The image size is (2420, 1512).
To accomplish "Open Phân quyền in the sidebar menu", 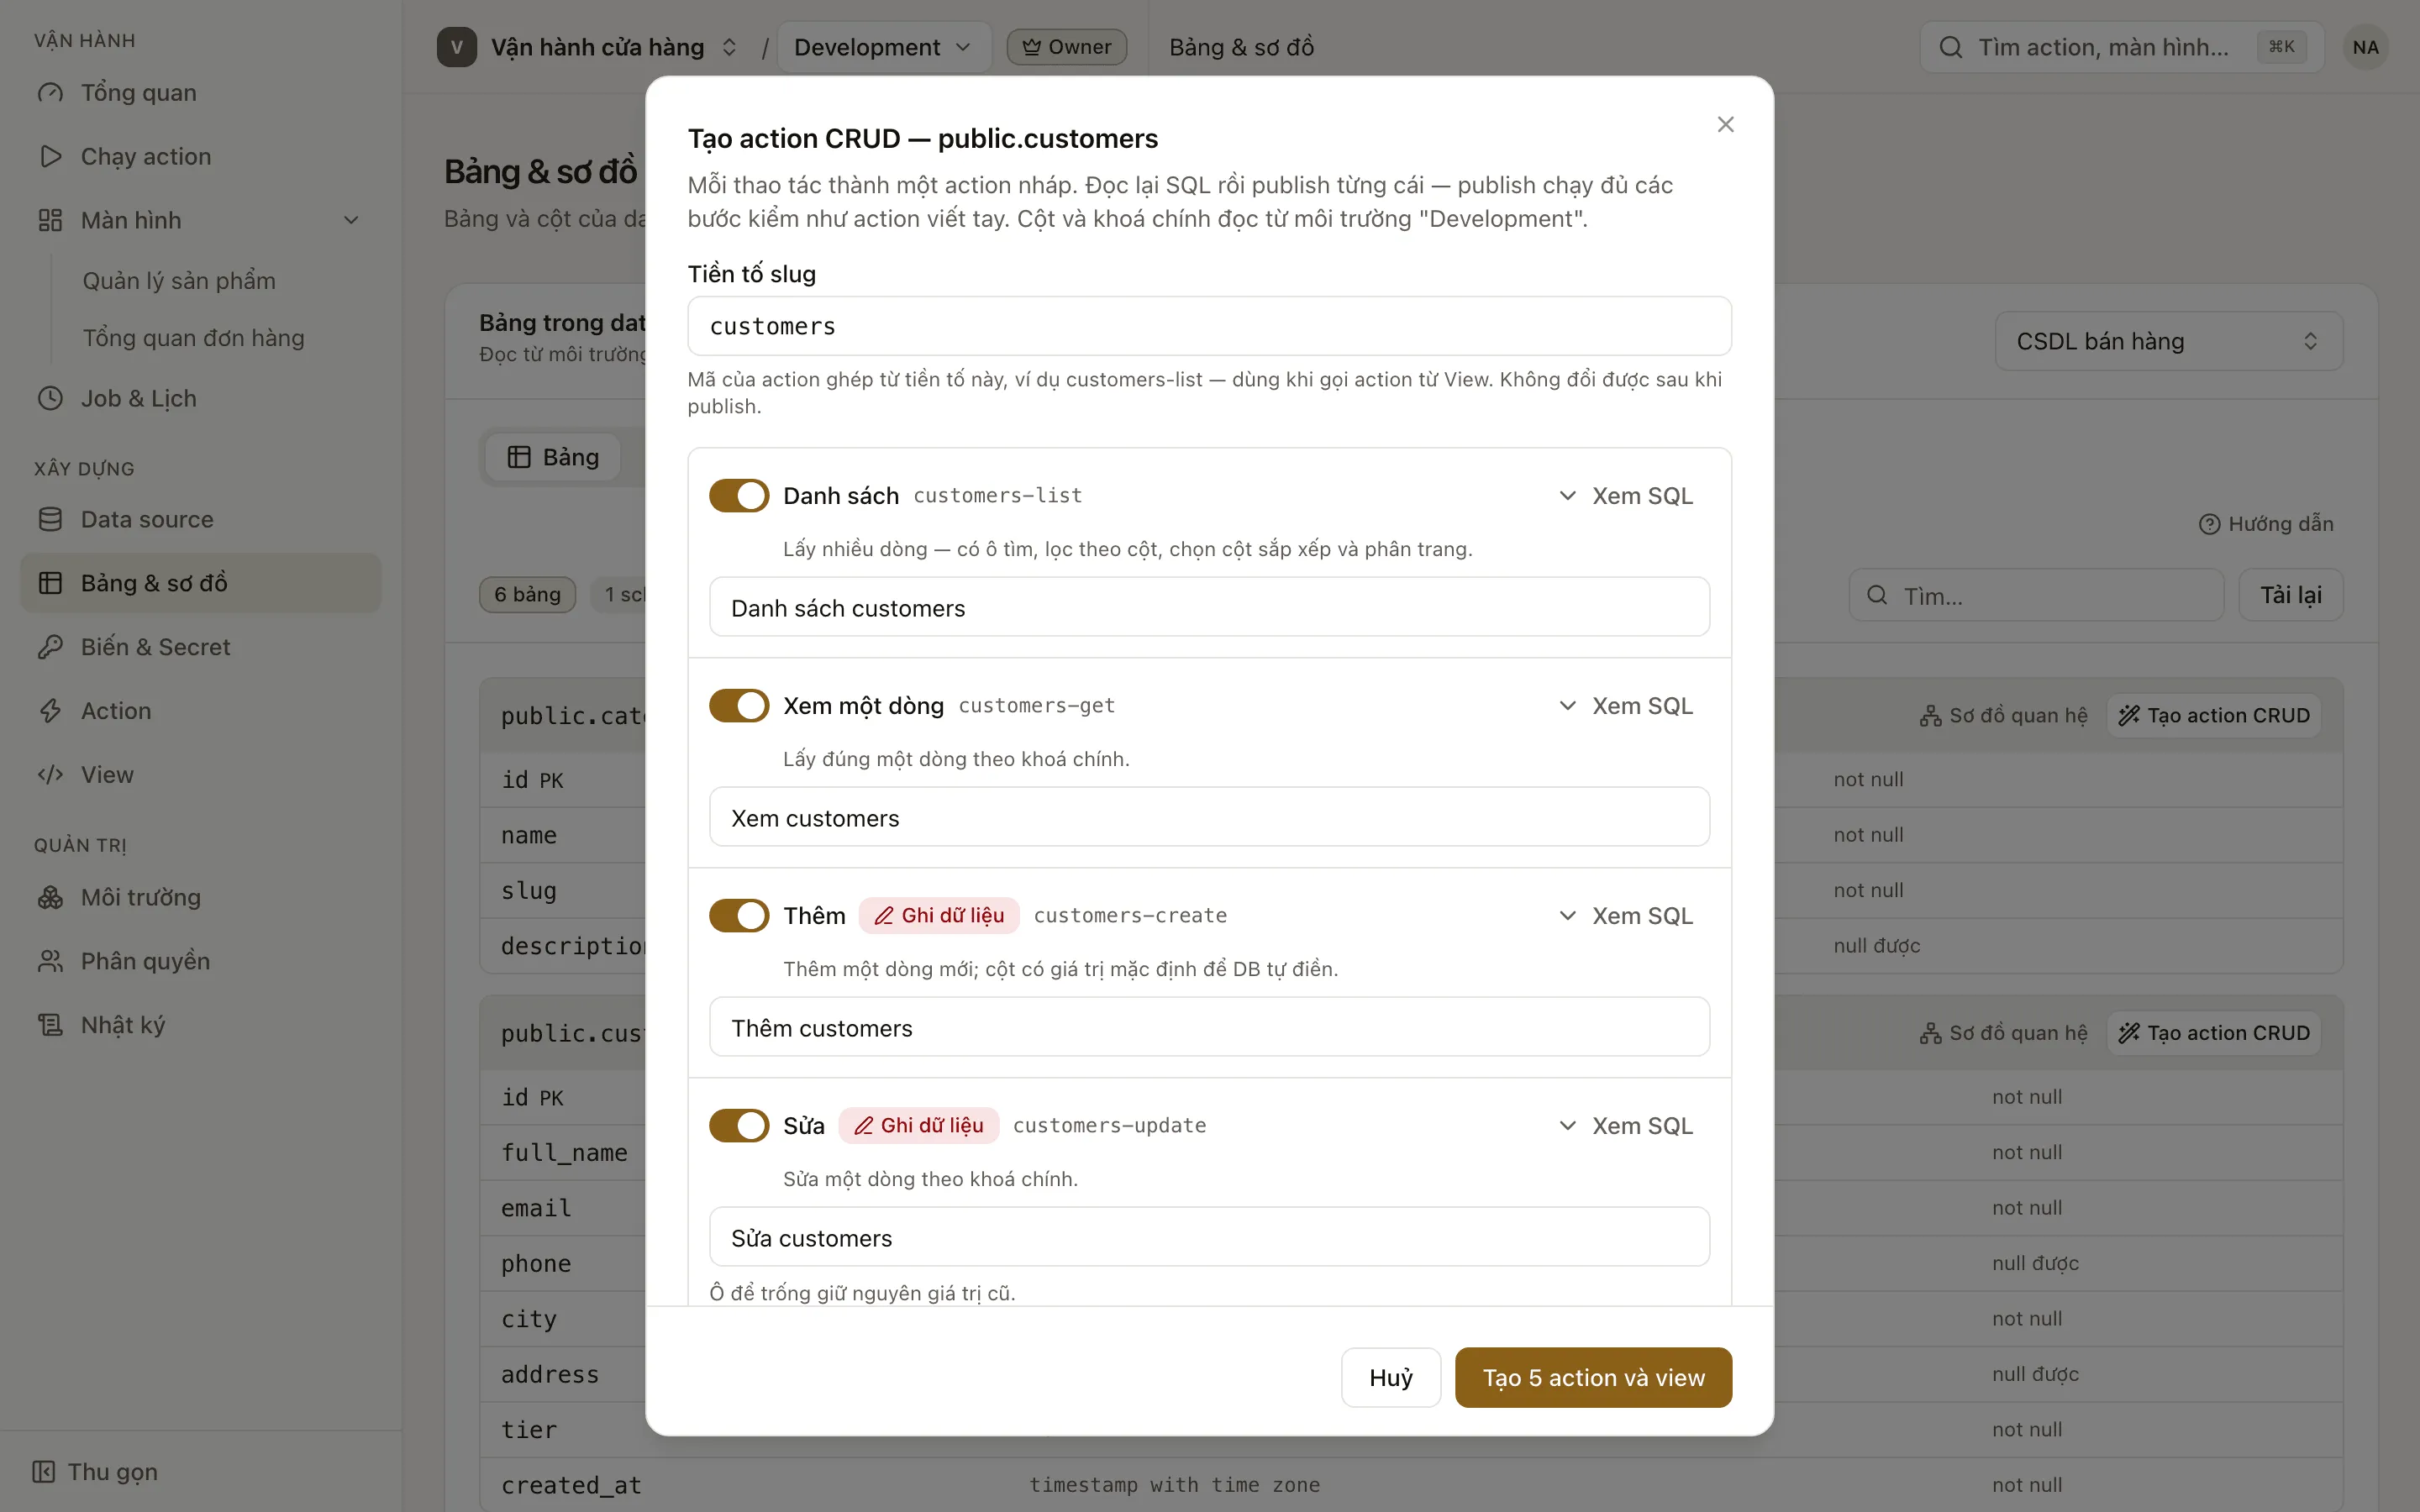I will (x=145, y=961).
